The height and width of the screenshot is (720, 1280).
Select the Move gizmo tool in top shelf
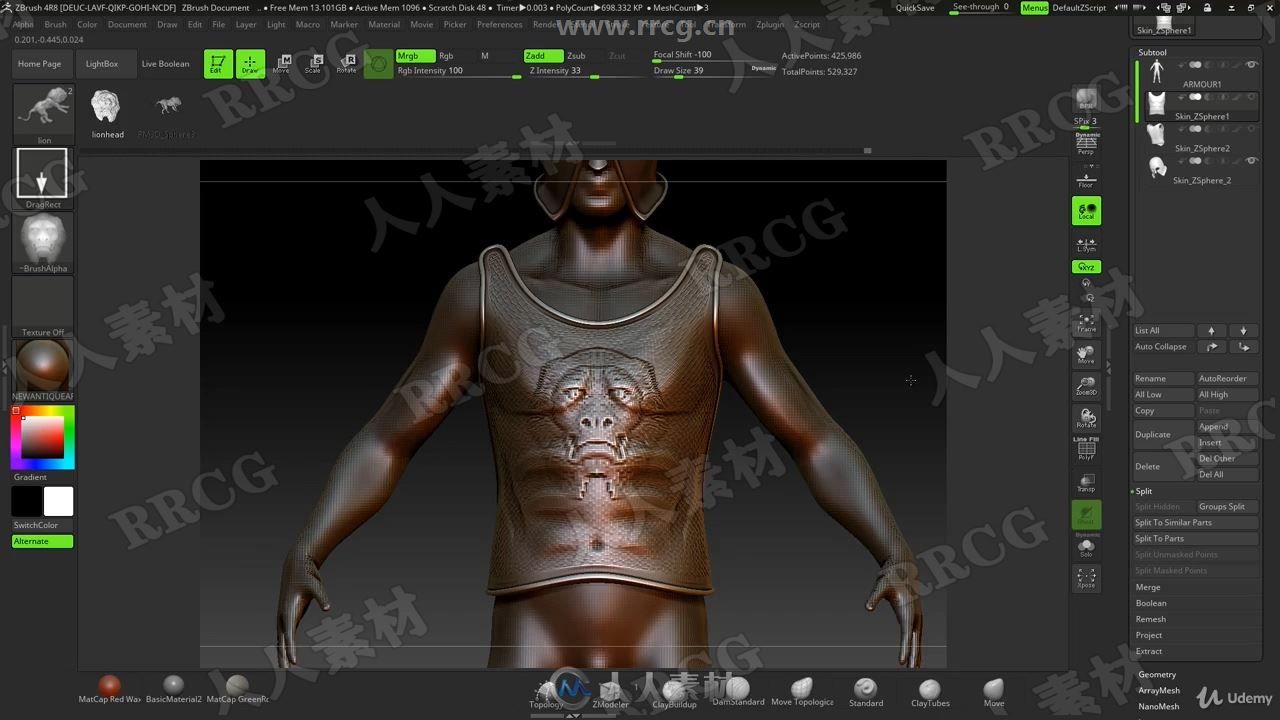282,64
